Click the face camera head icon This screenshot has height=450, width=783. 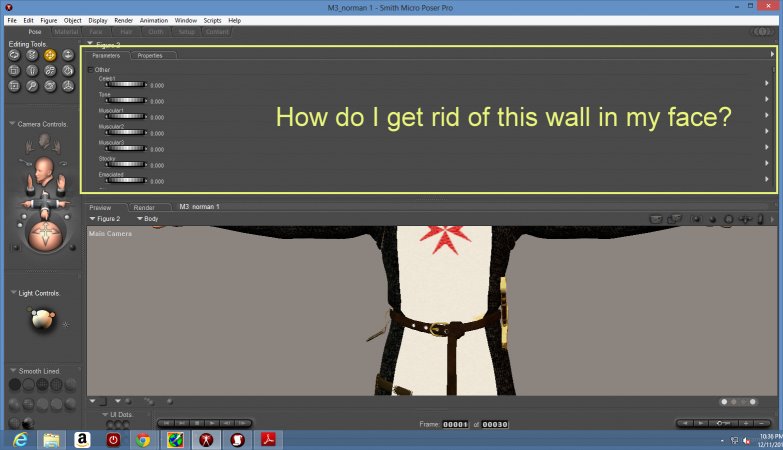[44, 170]
